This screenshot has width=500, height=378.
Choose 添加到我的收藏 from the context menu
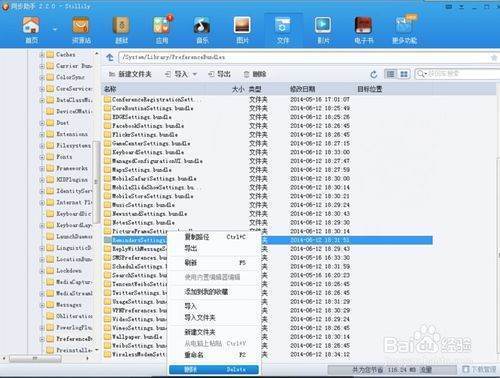pyautogui.click(x=214, y=292)
